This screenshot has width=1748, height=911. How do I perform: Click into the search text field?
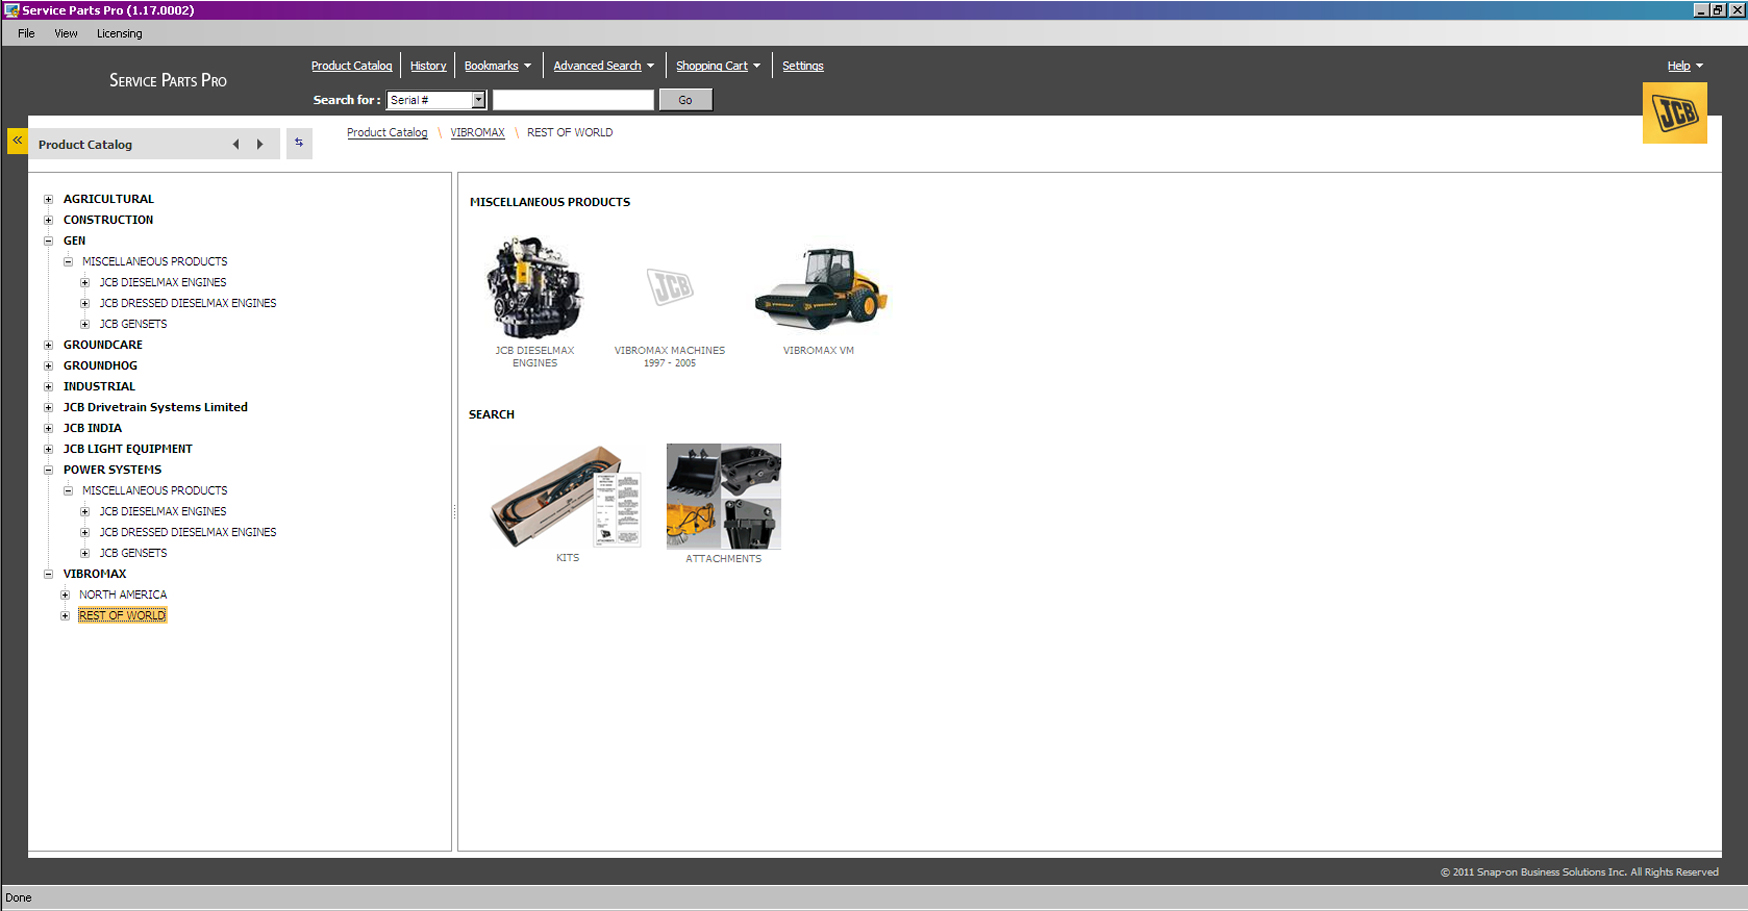tap(573, 100)
